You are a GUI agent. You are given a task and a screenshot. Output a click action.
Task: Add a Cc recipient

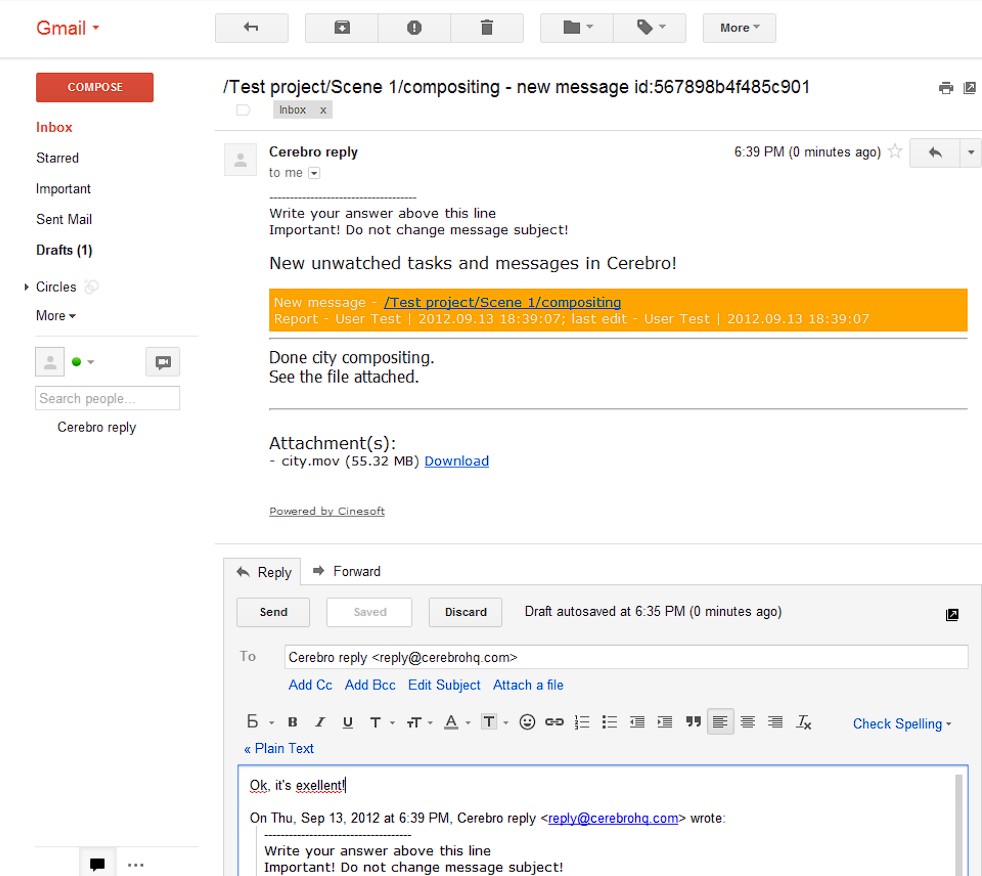(310, 685)
